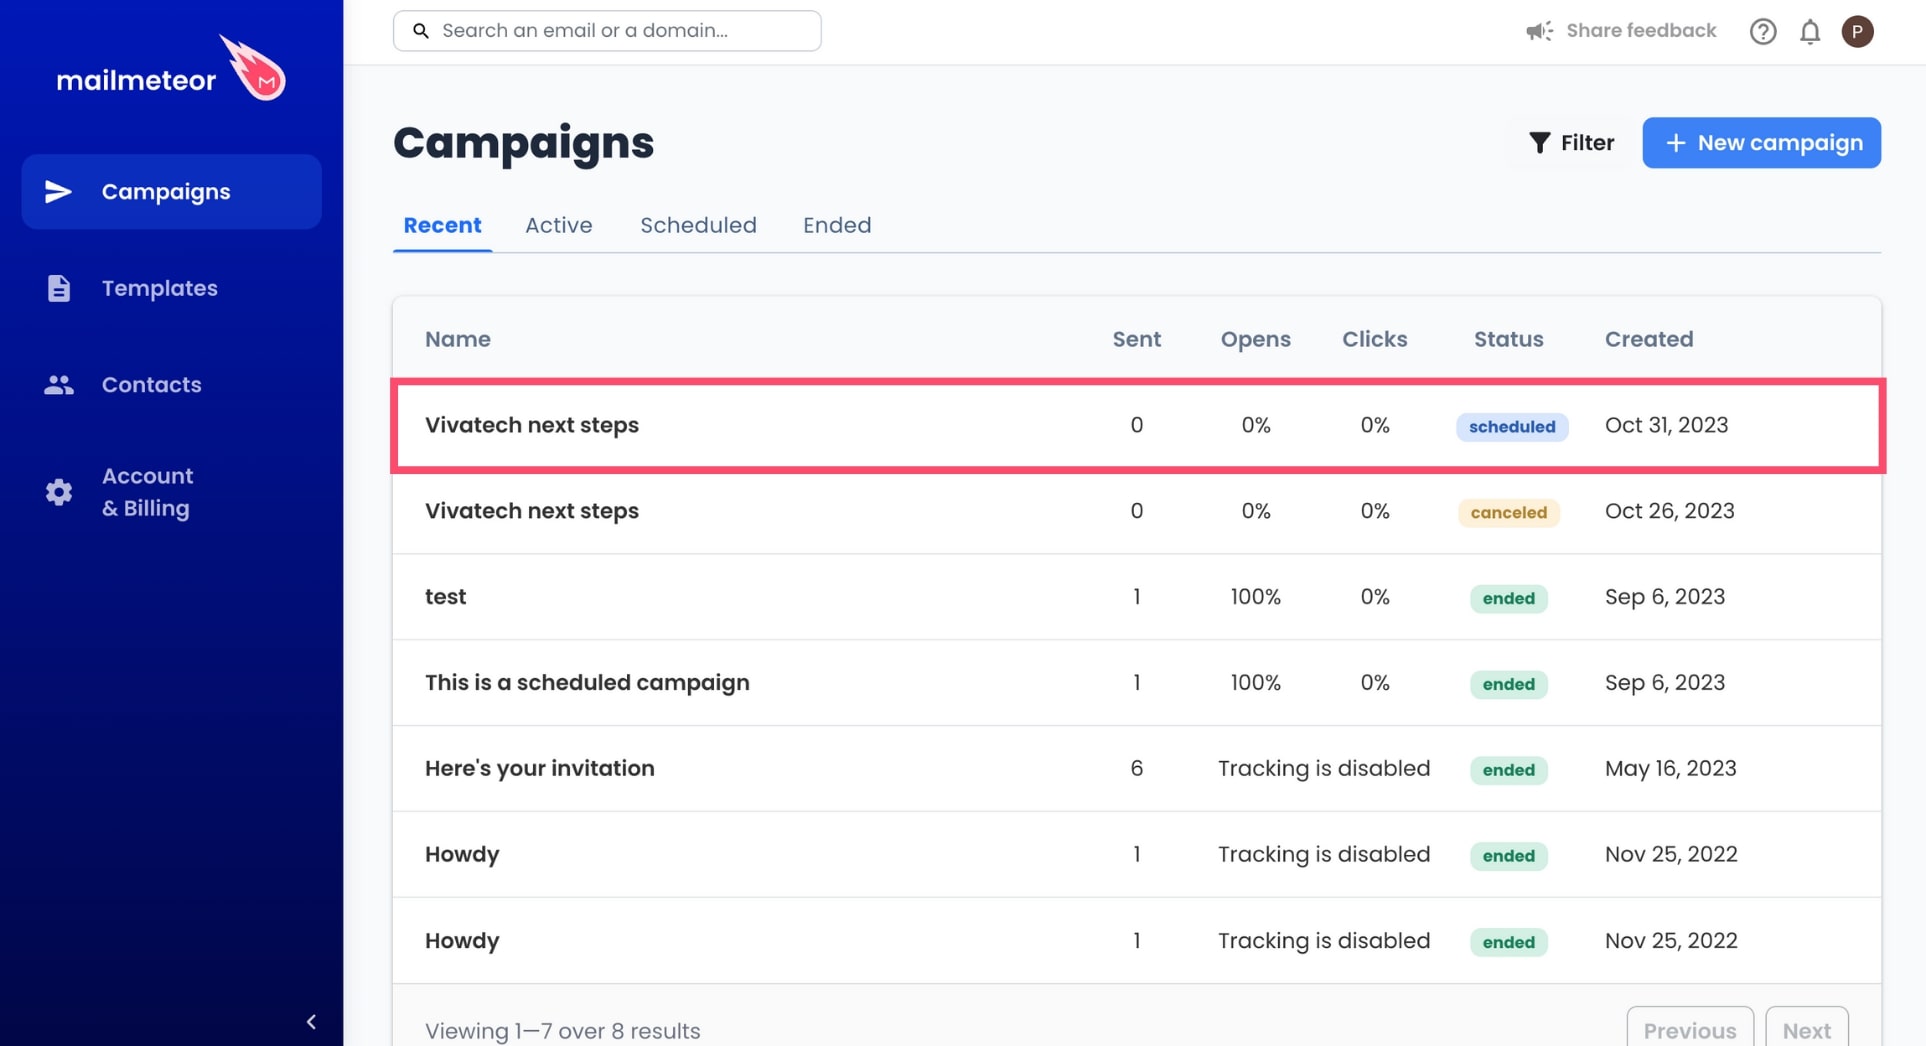Click the Name column header

[458, 339]
